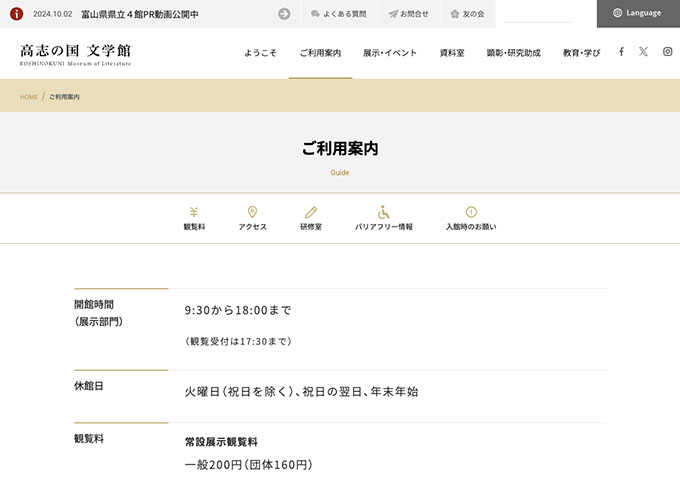
Task: Open the ようこそ menu
Action: pyautogui.click(x=260, y=53)
